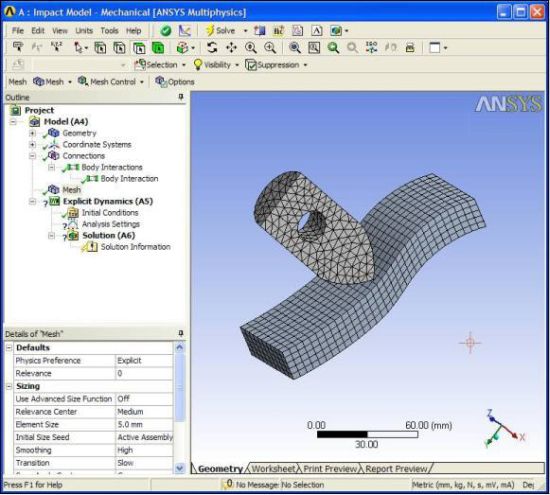
Task: Expand the Coordinate Systems tree node
Action: point(32,145)
